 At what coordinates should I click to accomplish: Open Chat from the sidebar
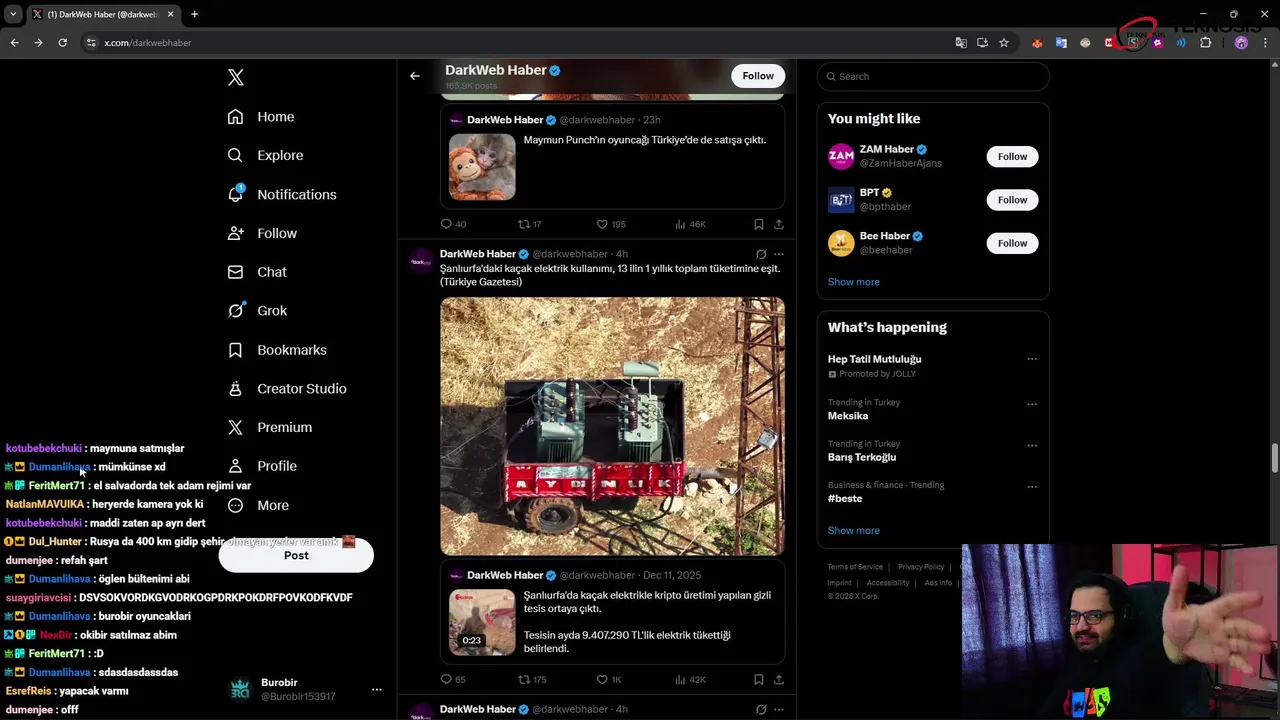pyautogui.click(x=257, y=272)
